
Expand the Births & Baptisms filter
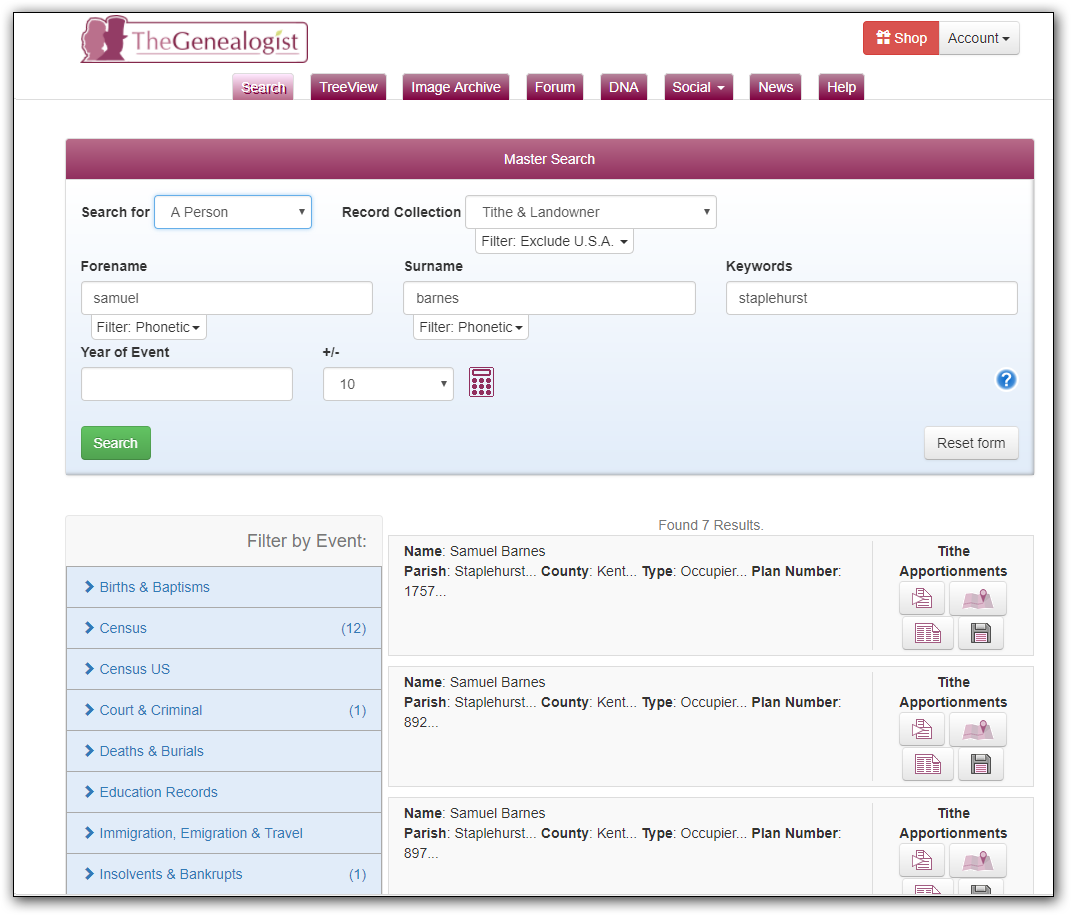point(224,587)
